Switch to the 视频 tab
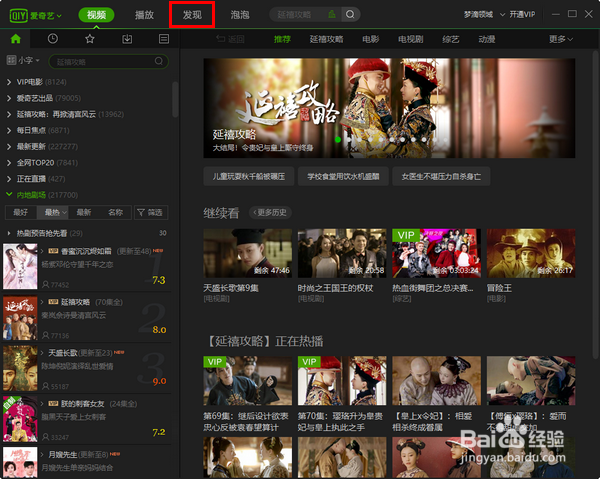The height and width of the screenshot is (479, 600). coord(96,15)
